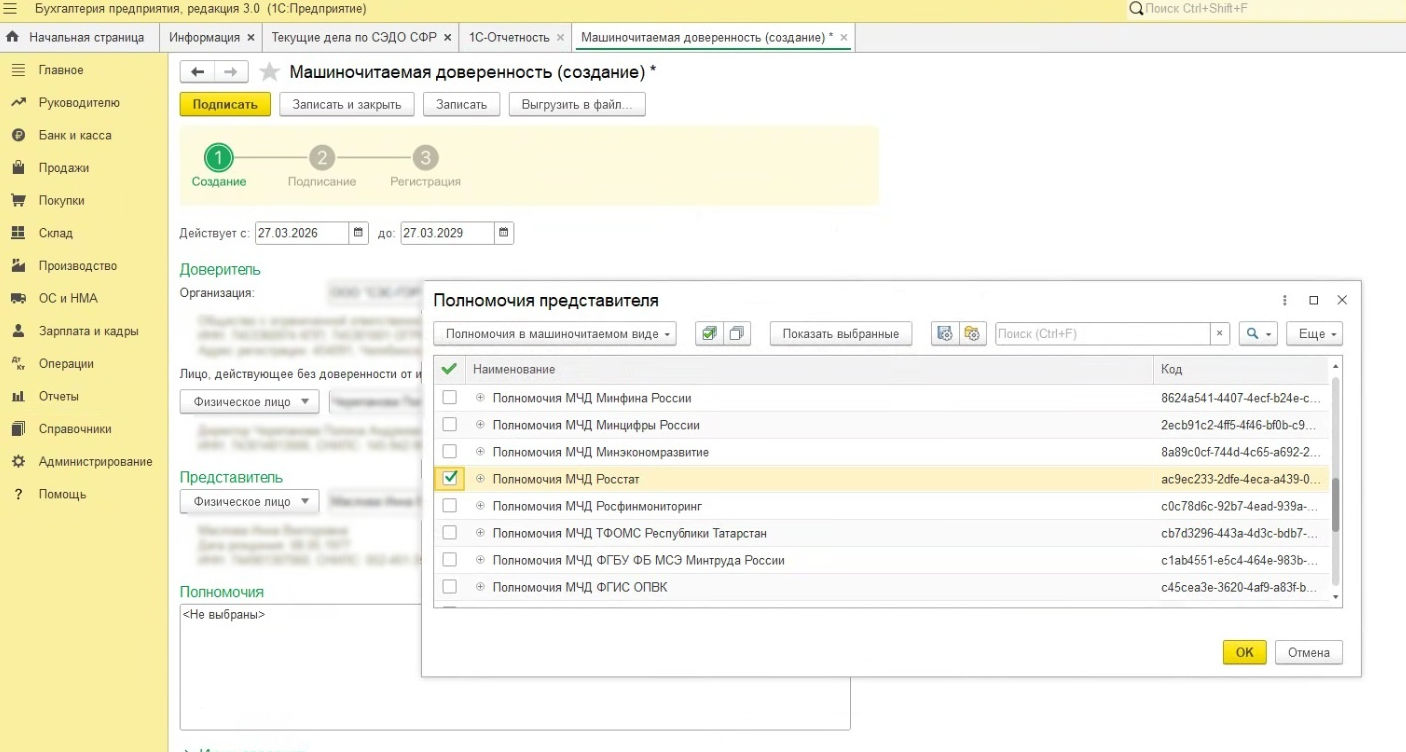Go back with the left arrow button
1406x752 pixels.
[x=197, y=72]
